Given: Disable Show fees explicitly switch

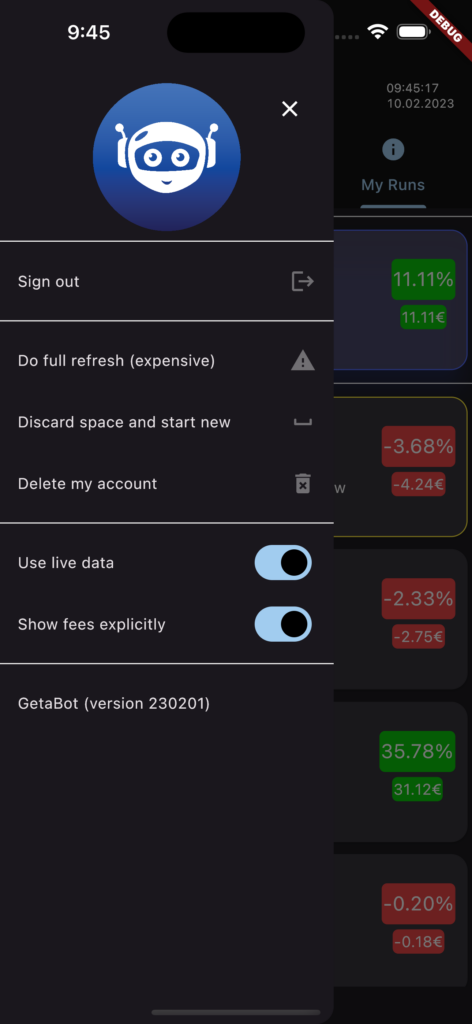Looking at the screenshot, I should pyautogui.click(x=283, y=624).
